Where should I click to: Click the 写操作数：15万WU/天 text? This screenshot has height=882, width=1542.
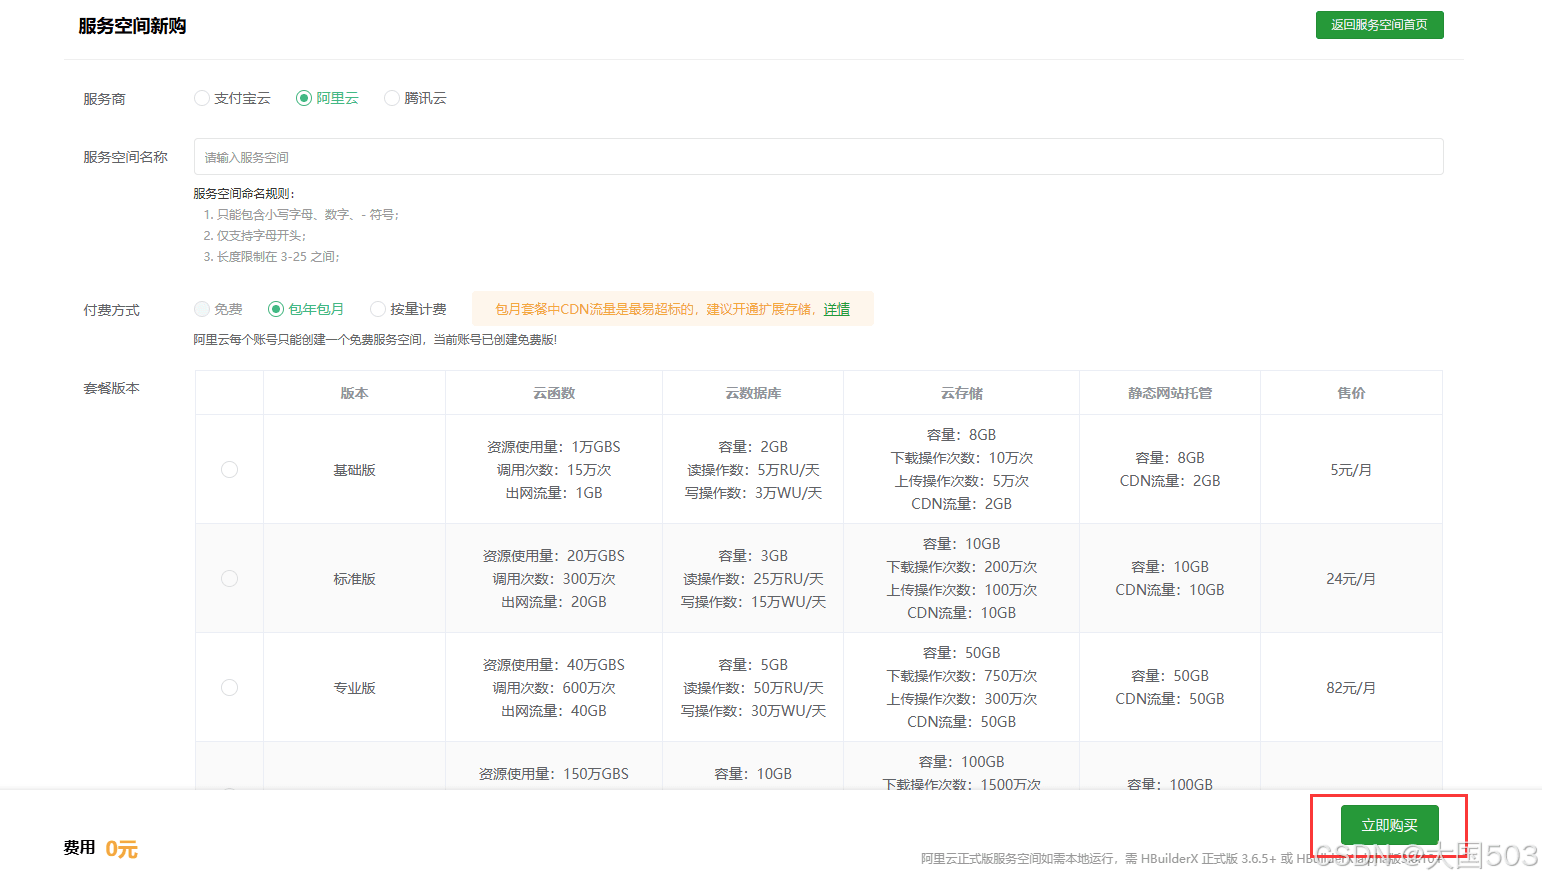click(753, 602)
